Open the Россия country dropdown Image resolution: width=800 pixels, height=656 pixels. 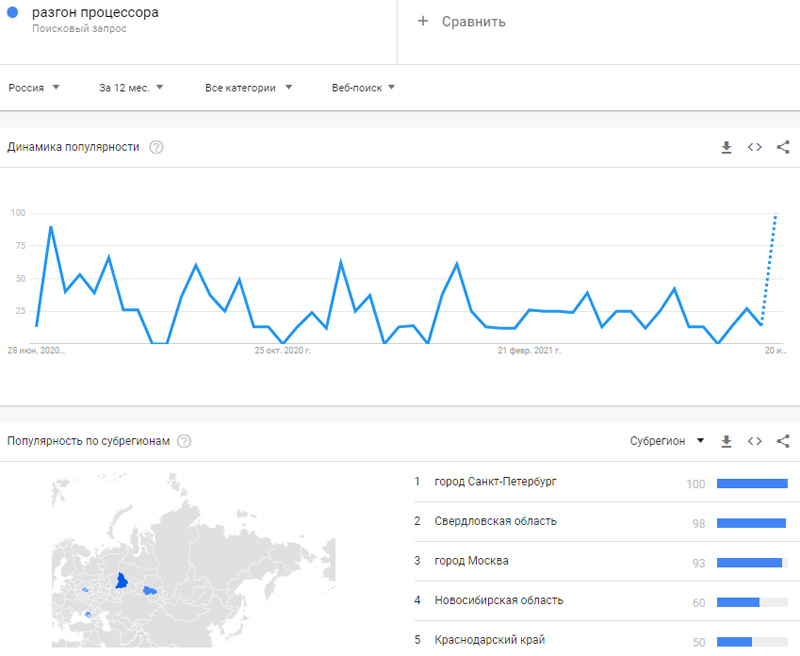[34, 88]
